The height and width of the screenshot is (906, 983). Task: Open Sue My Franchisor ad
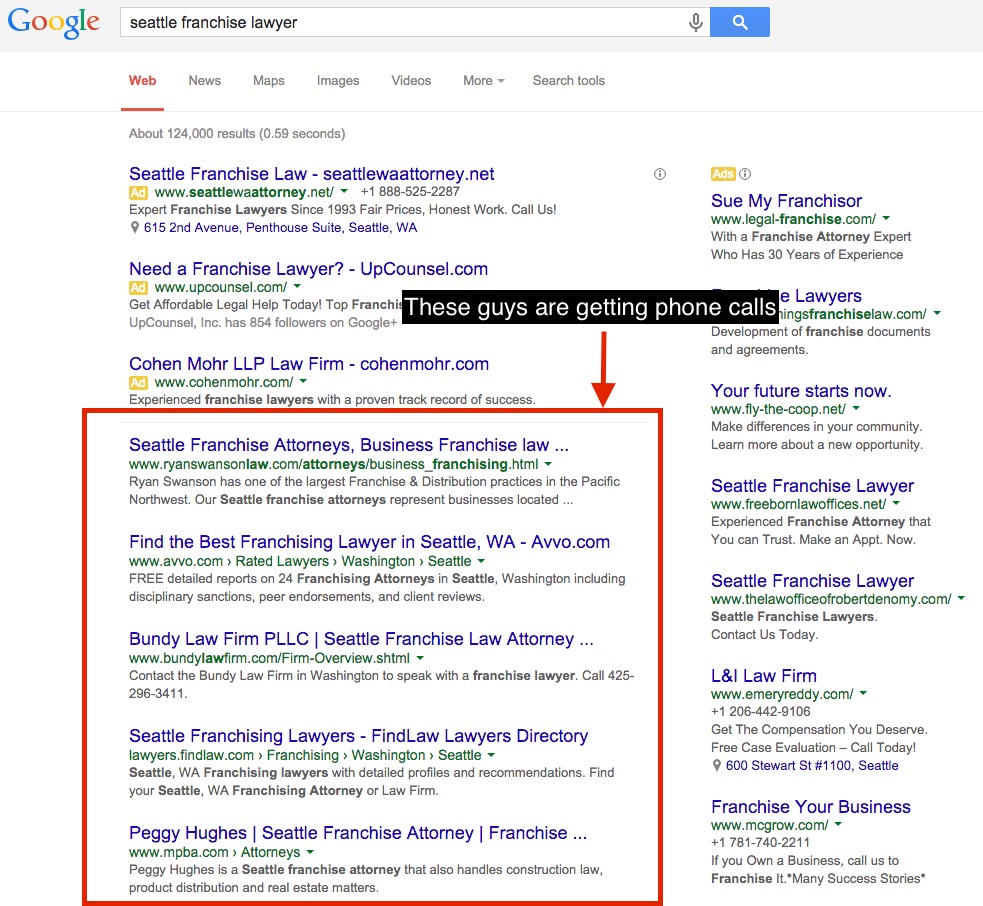click(x=786, y=201)
